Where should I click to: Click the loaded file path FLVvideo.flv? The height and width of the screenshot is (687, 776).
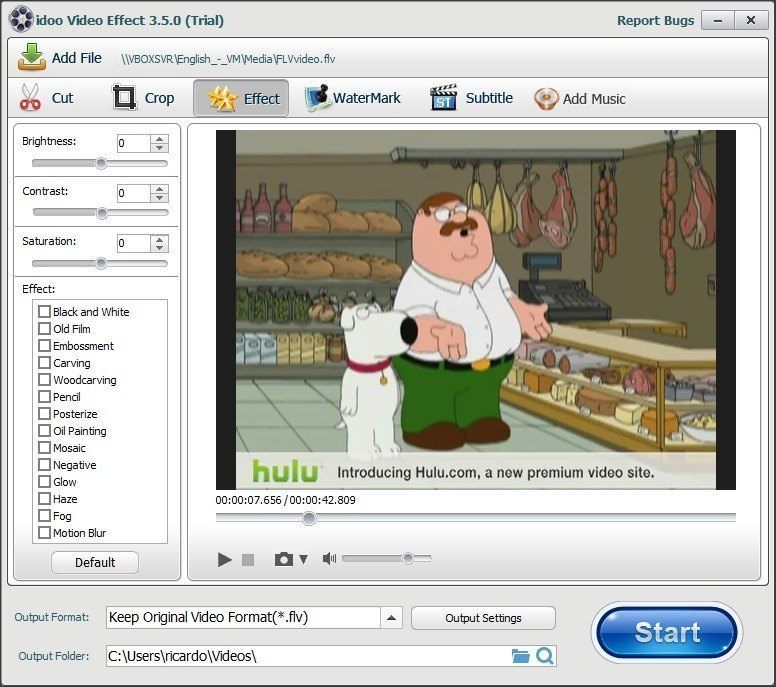point(228,59)
